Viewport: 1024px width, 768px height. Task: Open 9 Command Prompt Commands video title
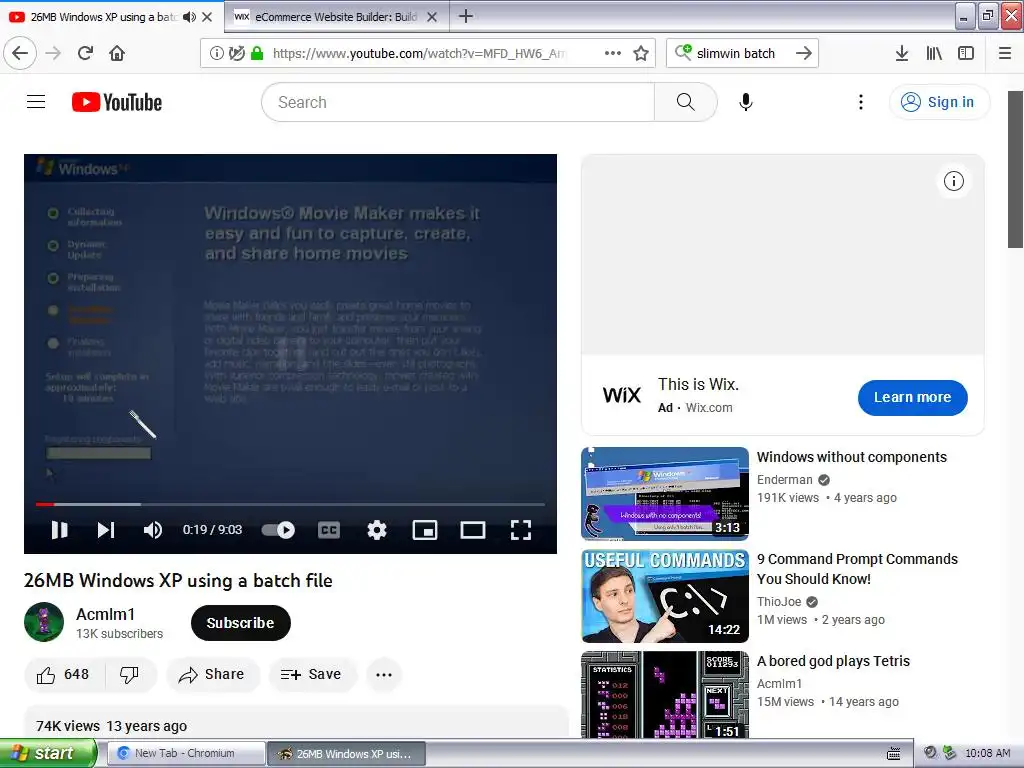[857, 569]
